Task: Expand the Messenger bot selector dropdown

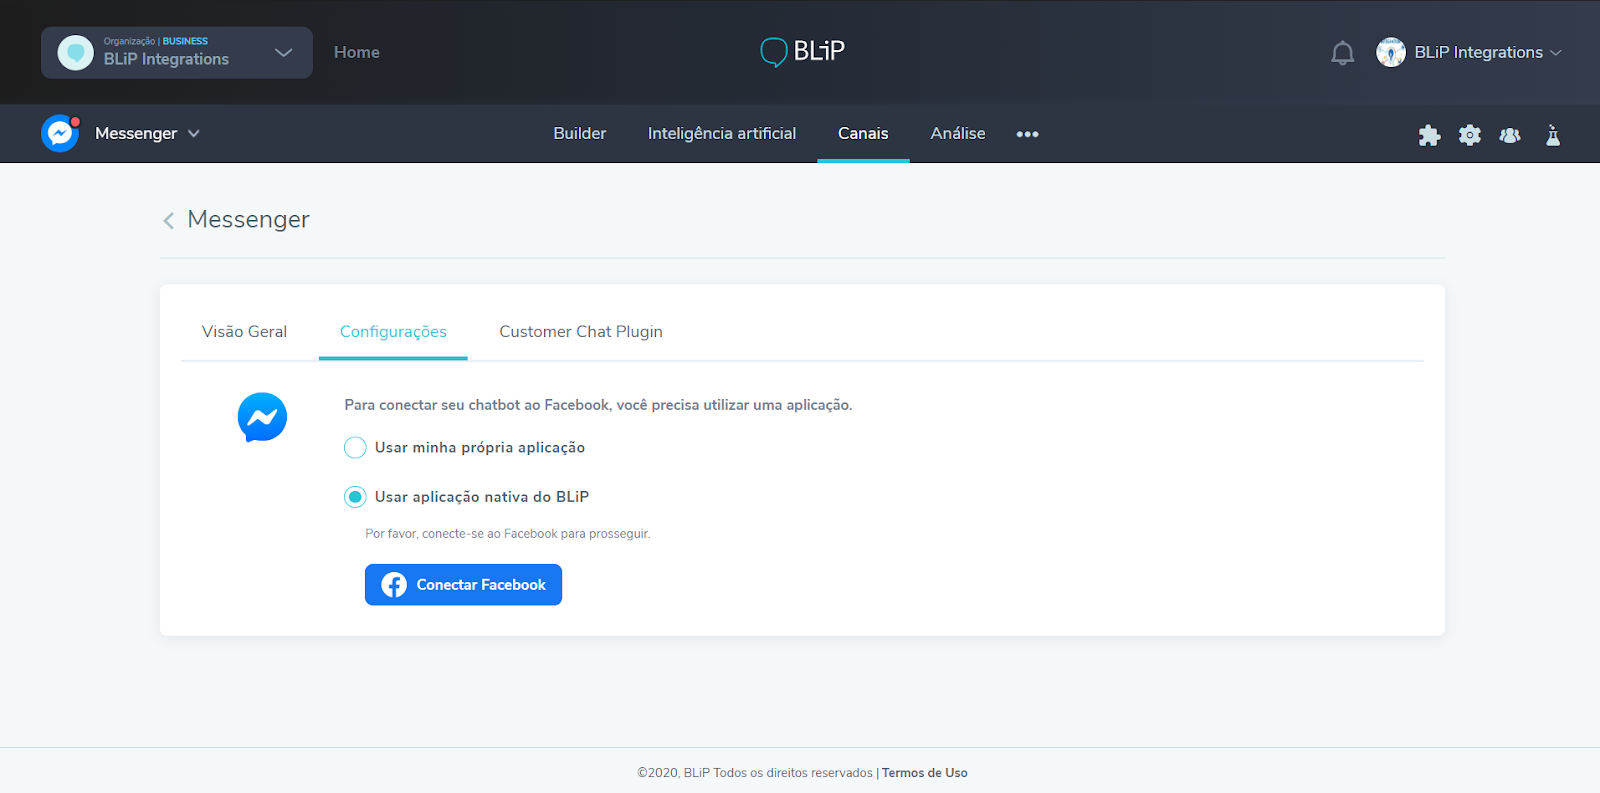Action: click(x=194, y=134)
